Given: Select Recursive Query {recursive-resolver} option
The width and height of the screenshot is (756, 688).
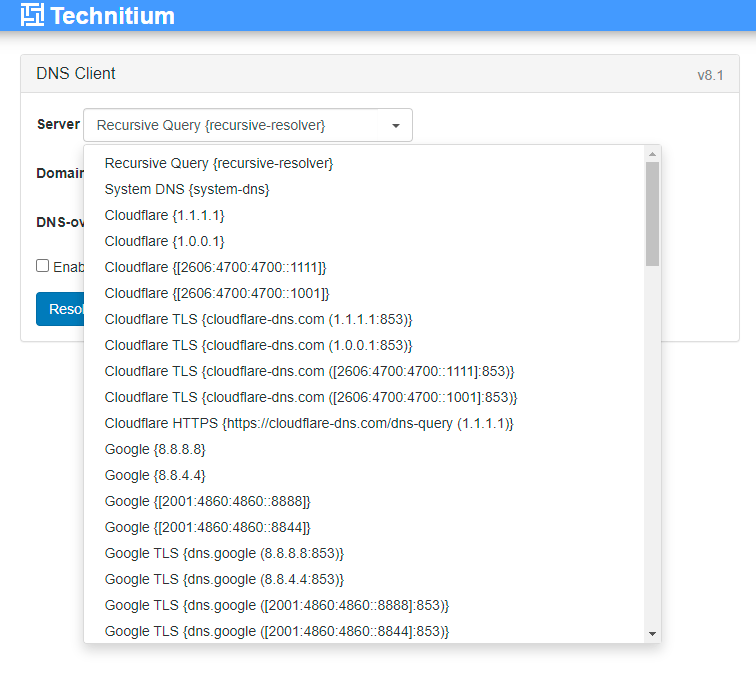Looking at the screenshot, I should pyautogui.click(x=218, y=163).
